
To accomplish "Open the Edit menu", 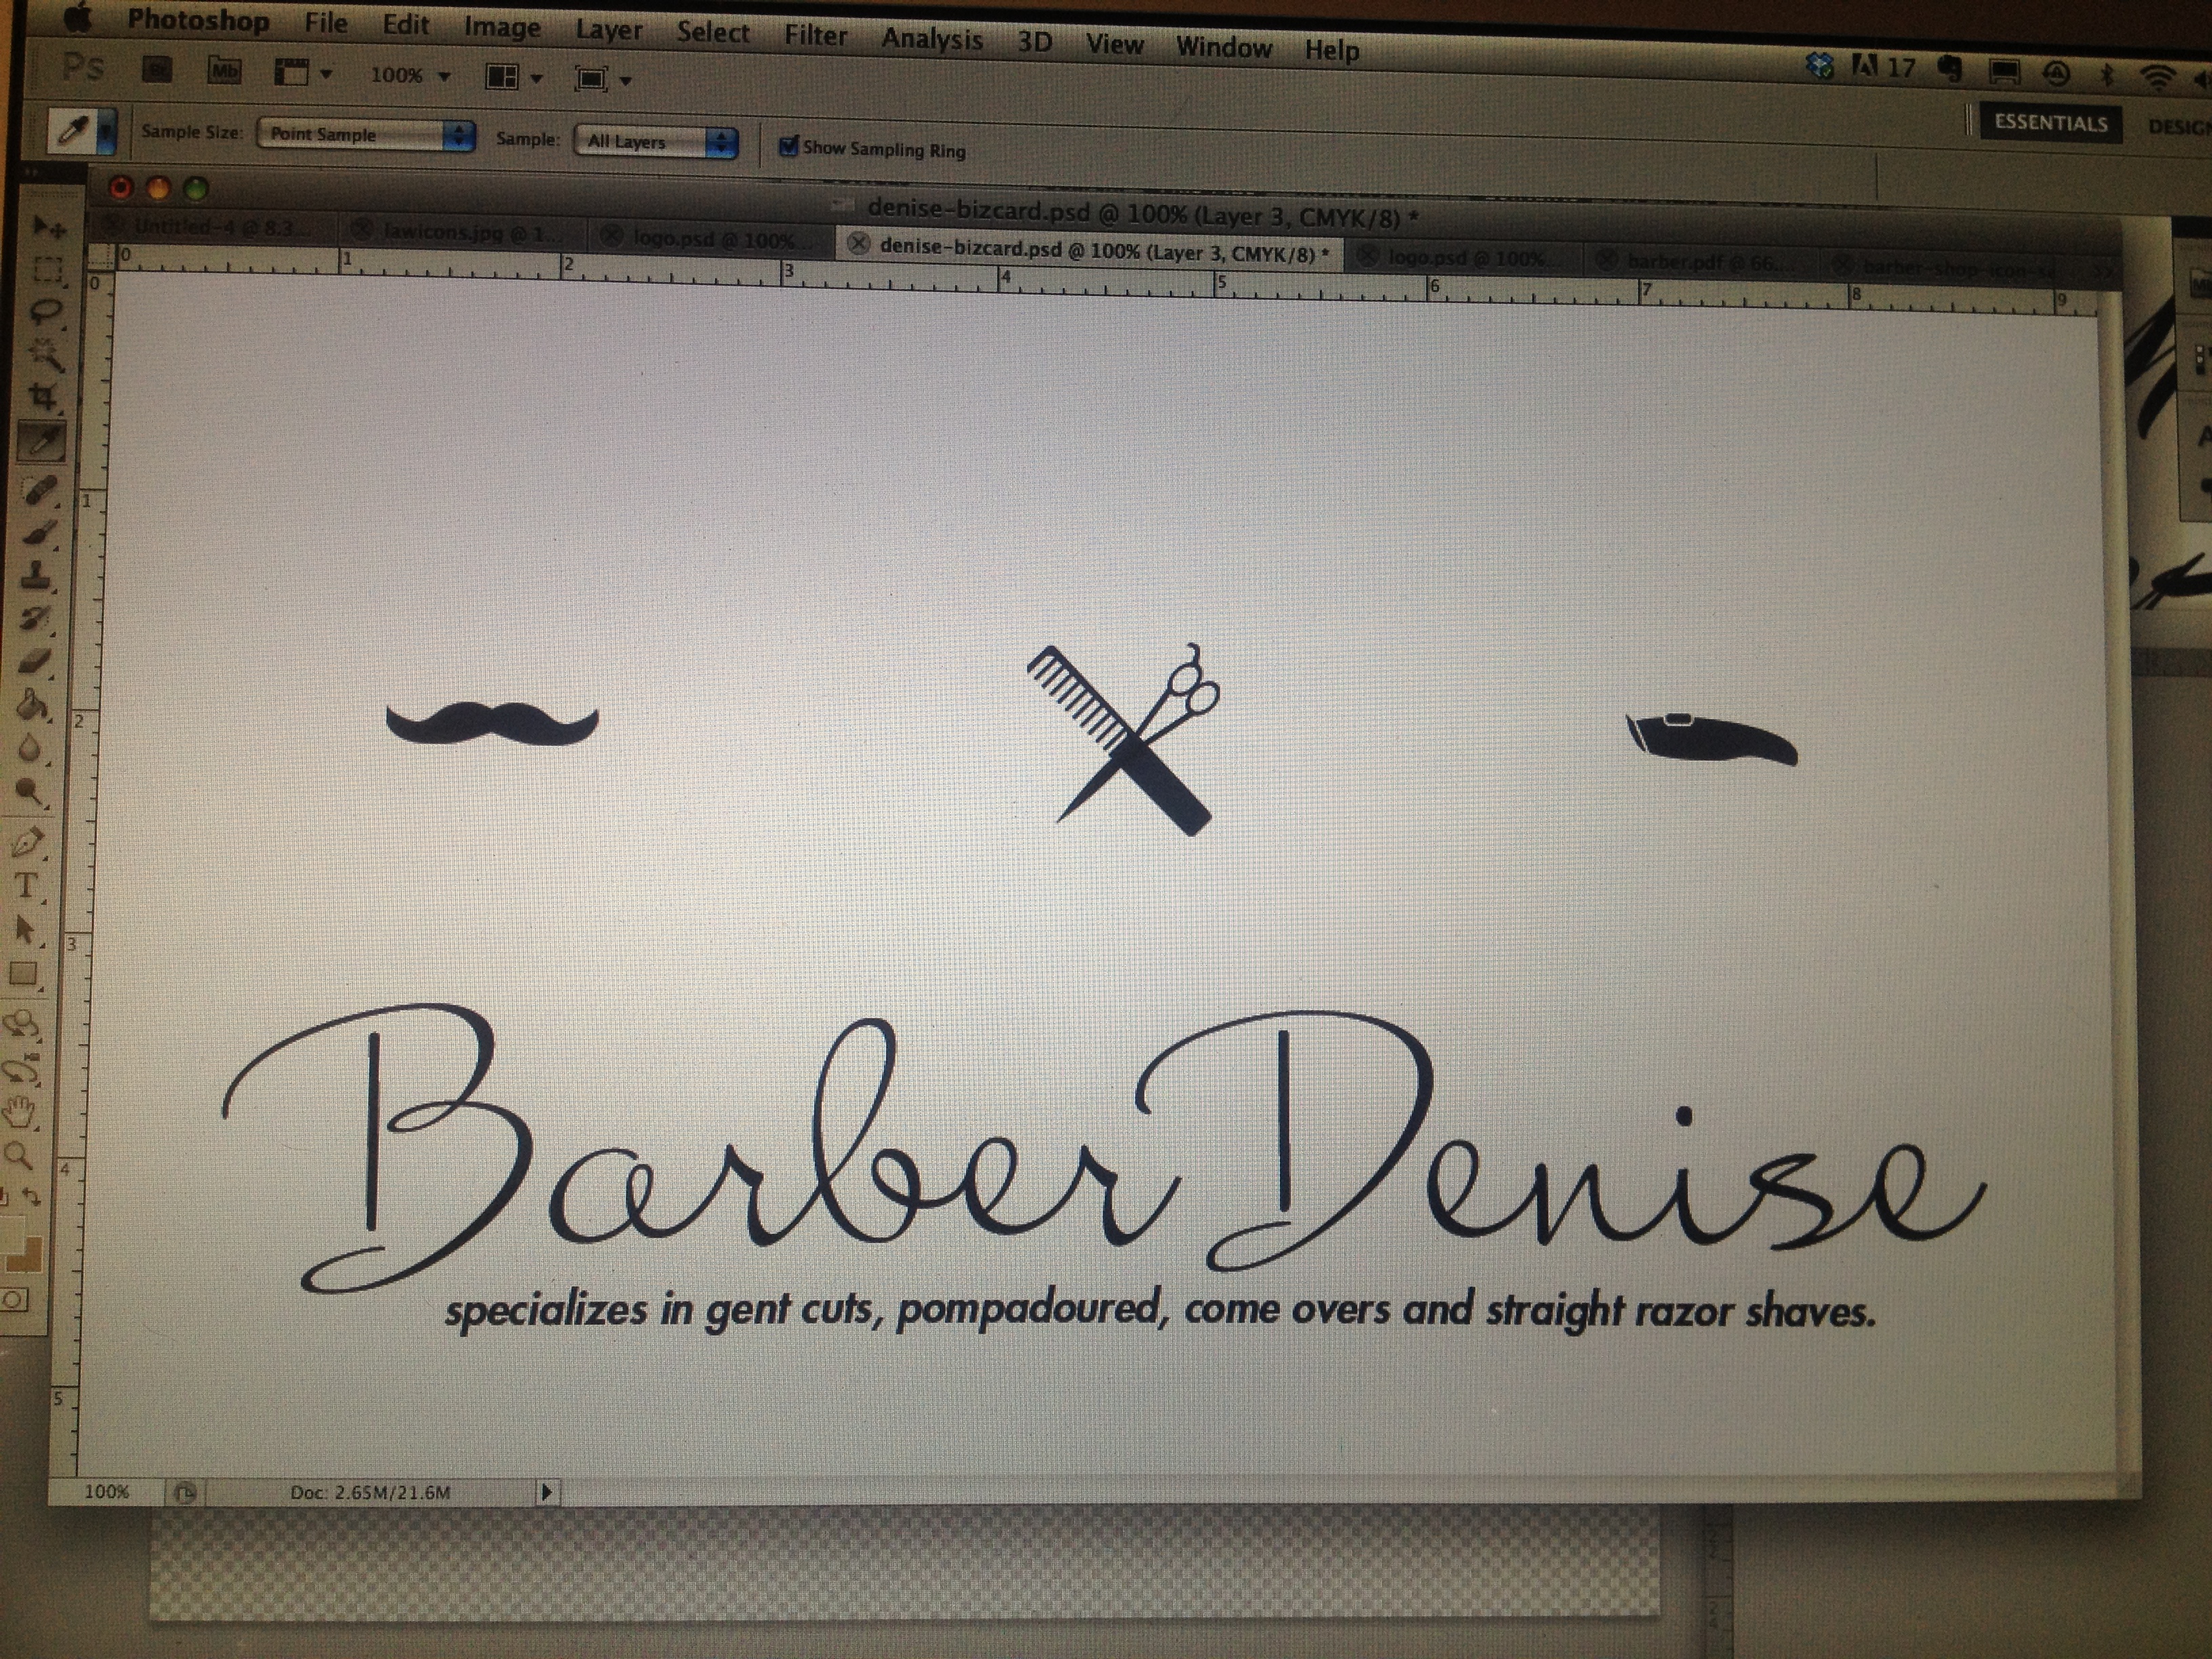I will coord(405,25).
